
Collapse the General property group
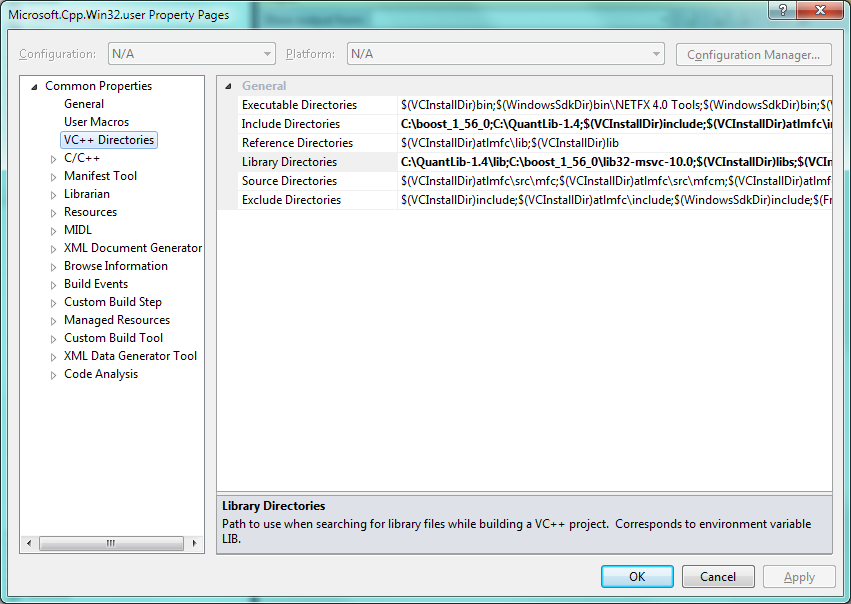coord(228,86)
